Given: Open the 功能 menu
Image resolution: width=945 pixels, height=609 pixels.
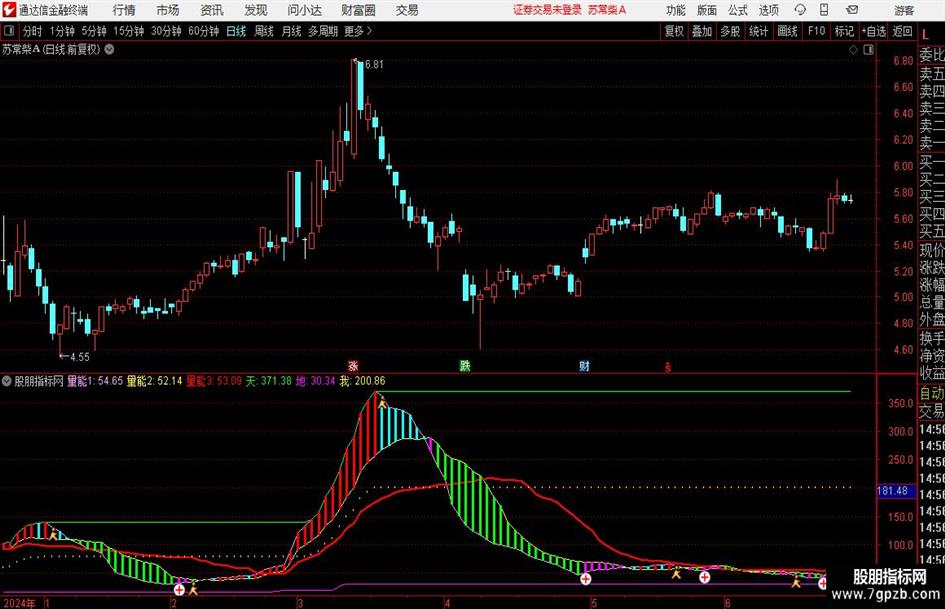Looking at the screenshot, I should click(676, 10).
